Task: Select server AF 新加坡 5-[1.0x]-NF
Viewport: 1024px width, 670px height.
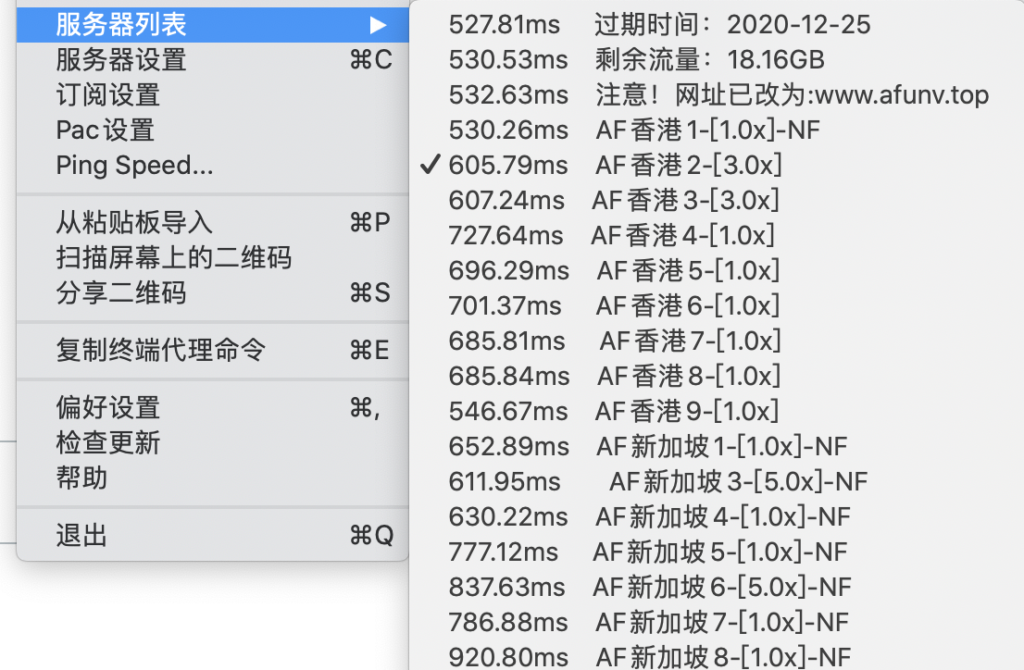Action: click(716, 554)
